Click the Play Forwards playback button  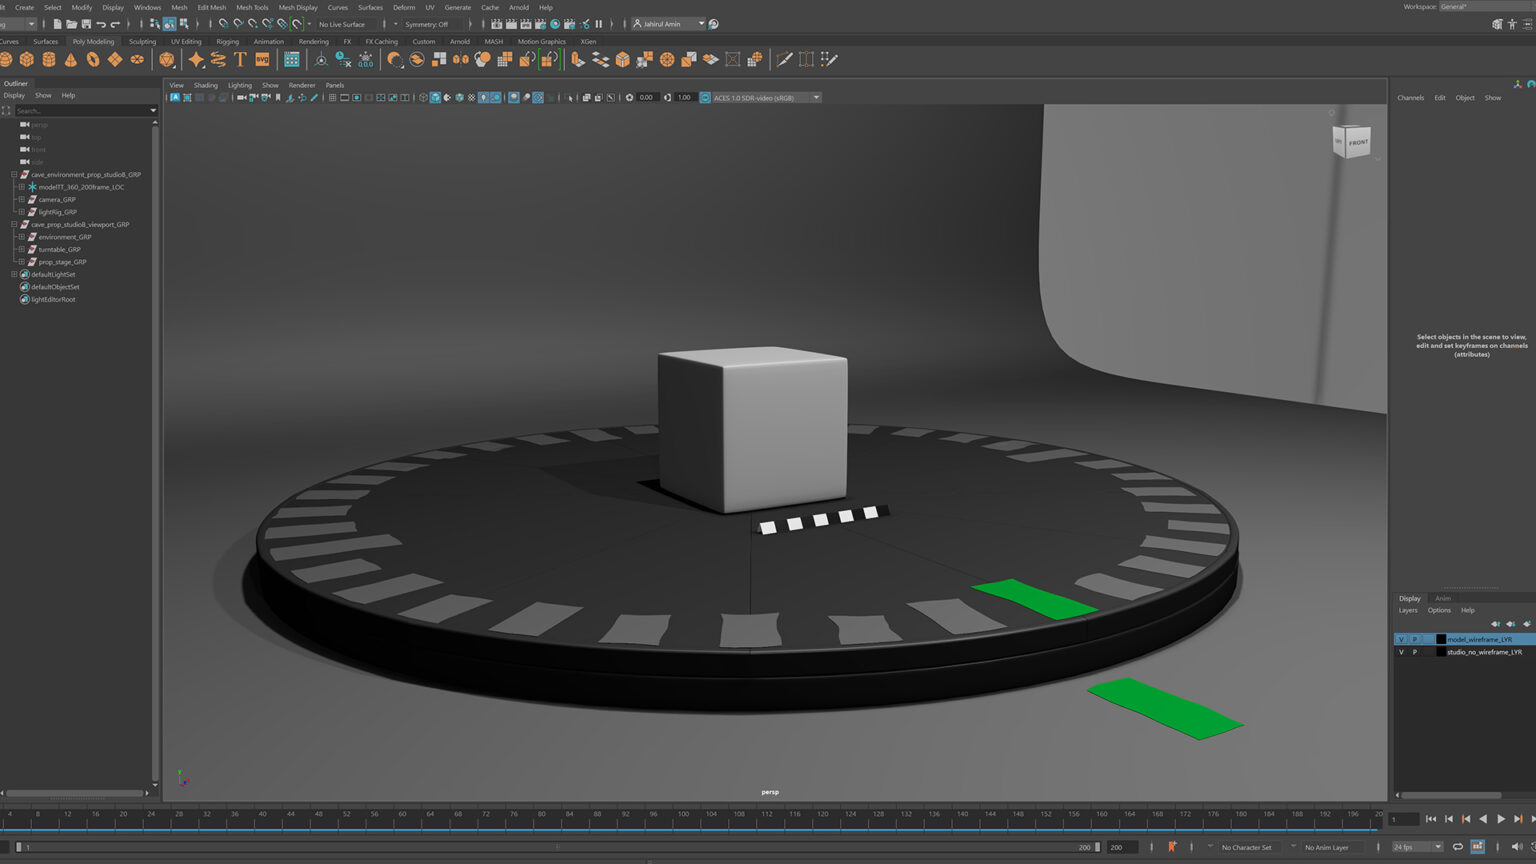point(1501,819)
